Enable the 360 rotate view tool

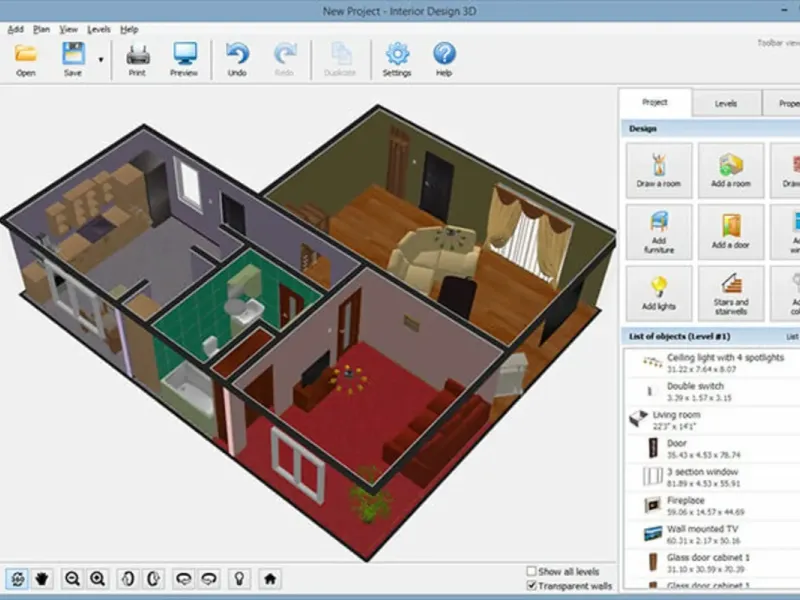pos(18,579)
